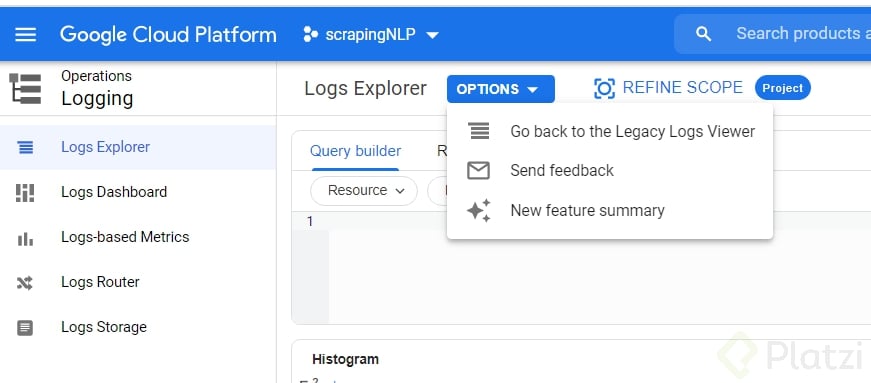Click the Logs-based Metrics bar chart icon
The width and height of the screenshot is (871, 383).
coord(25,240)
